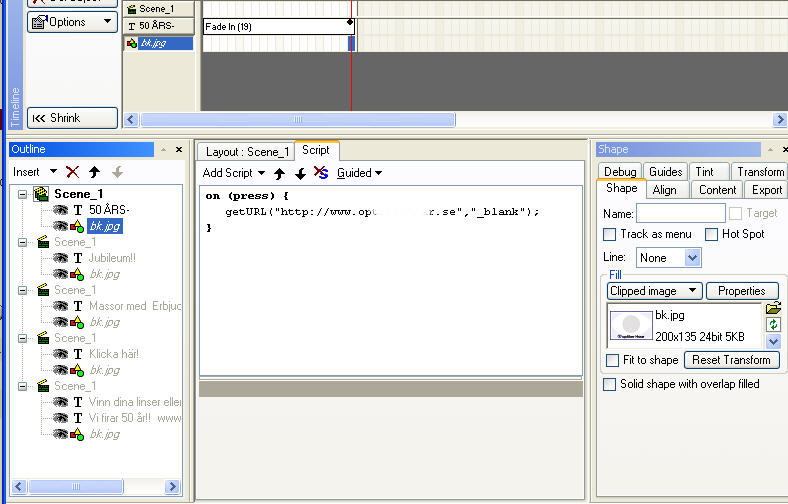The image size is (788, 504).
Task: Select the Script tab
Action: point(316,150)
